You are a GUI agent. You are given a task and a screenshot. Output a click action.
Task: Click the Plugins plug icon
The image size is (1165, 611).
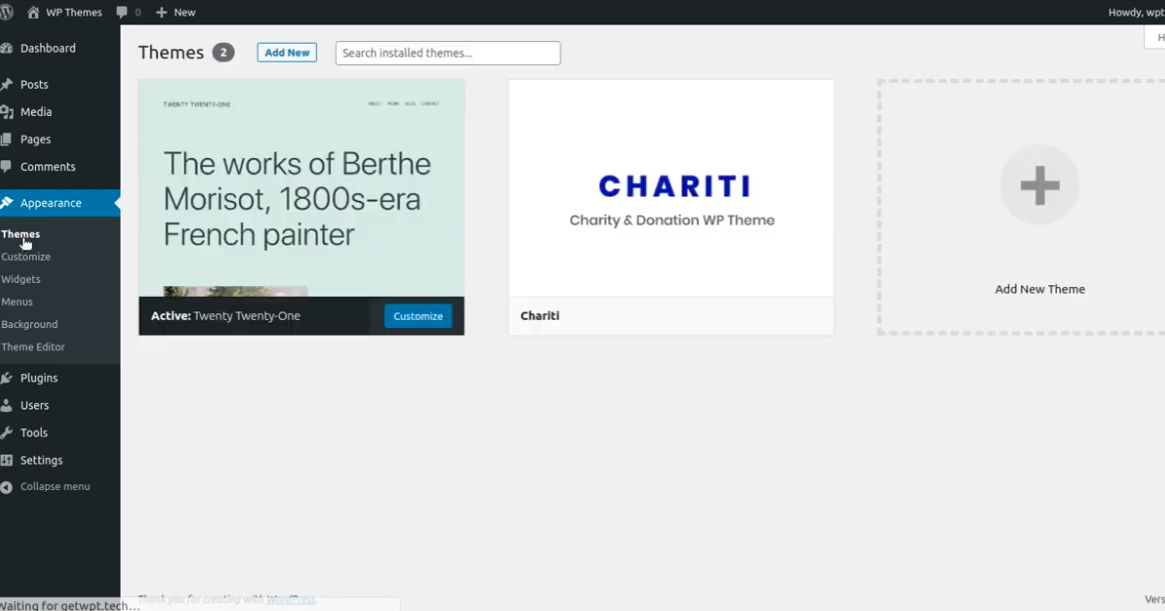point(7,378)
